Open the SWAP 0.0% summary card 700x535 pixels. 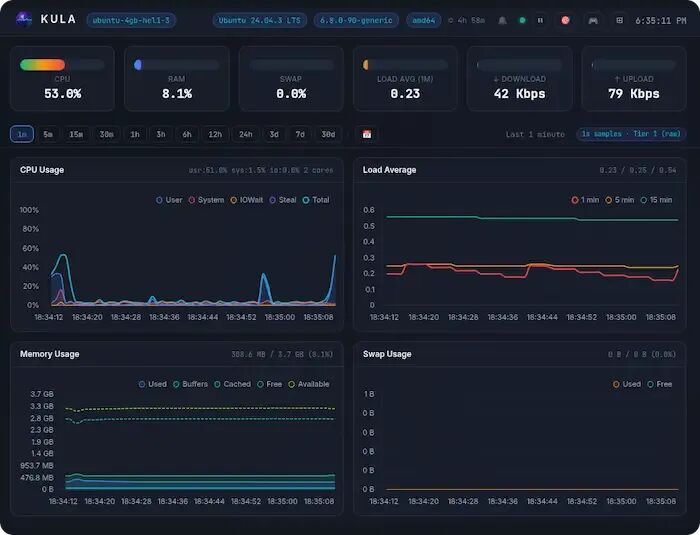click(x=291, y=79)
